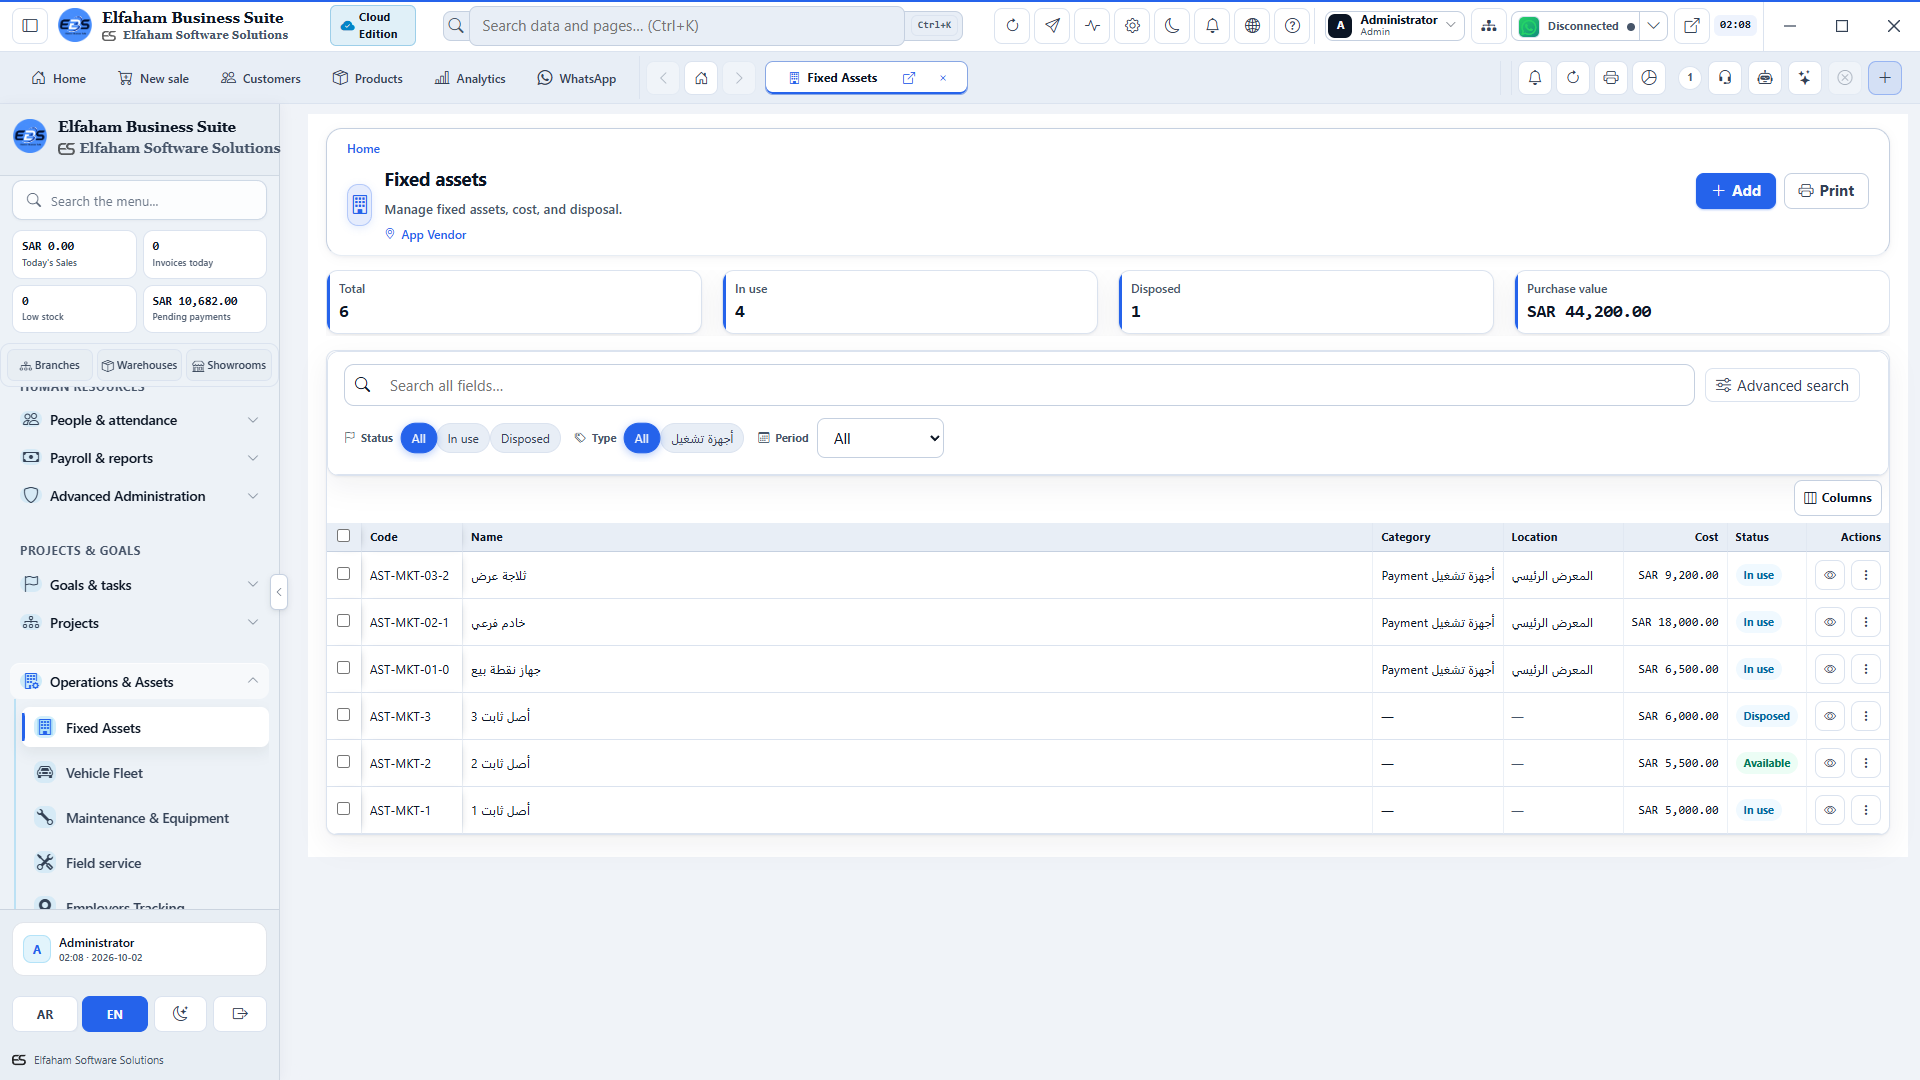Open the help question mark icon
The image size is (1920, 1080).
tap(1292, 26)
